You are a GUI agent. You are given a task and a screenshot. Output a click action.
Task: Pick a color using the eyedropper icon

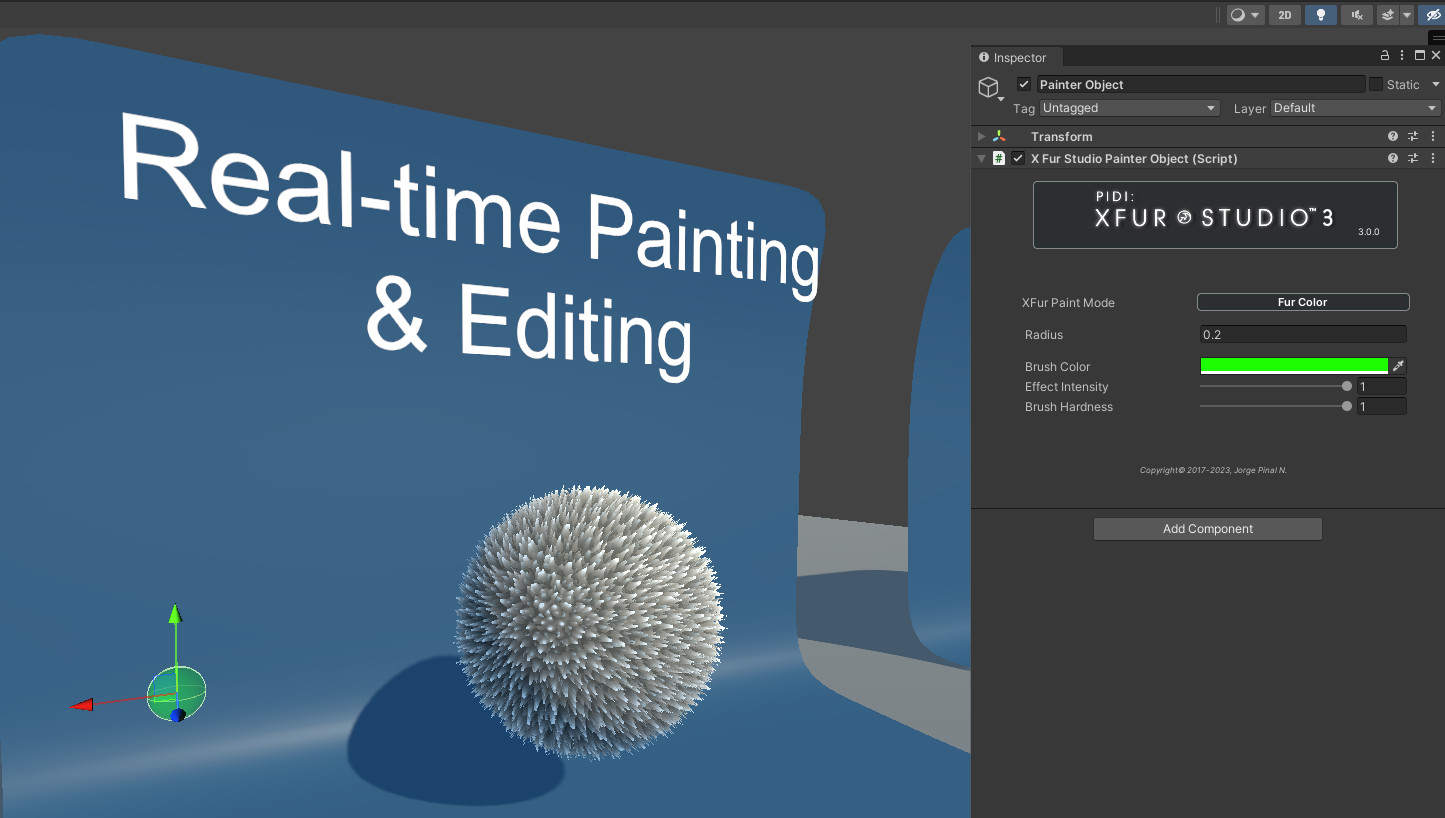[x=1398, y=365]
